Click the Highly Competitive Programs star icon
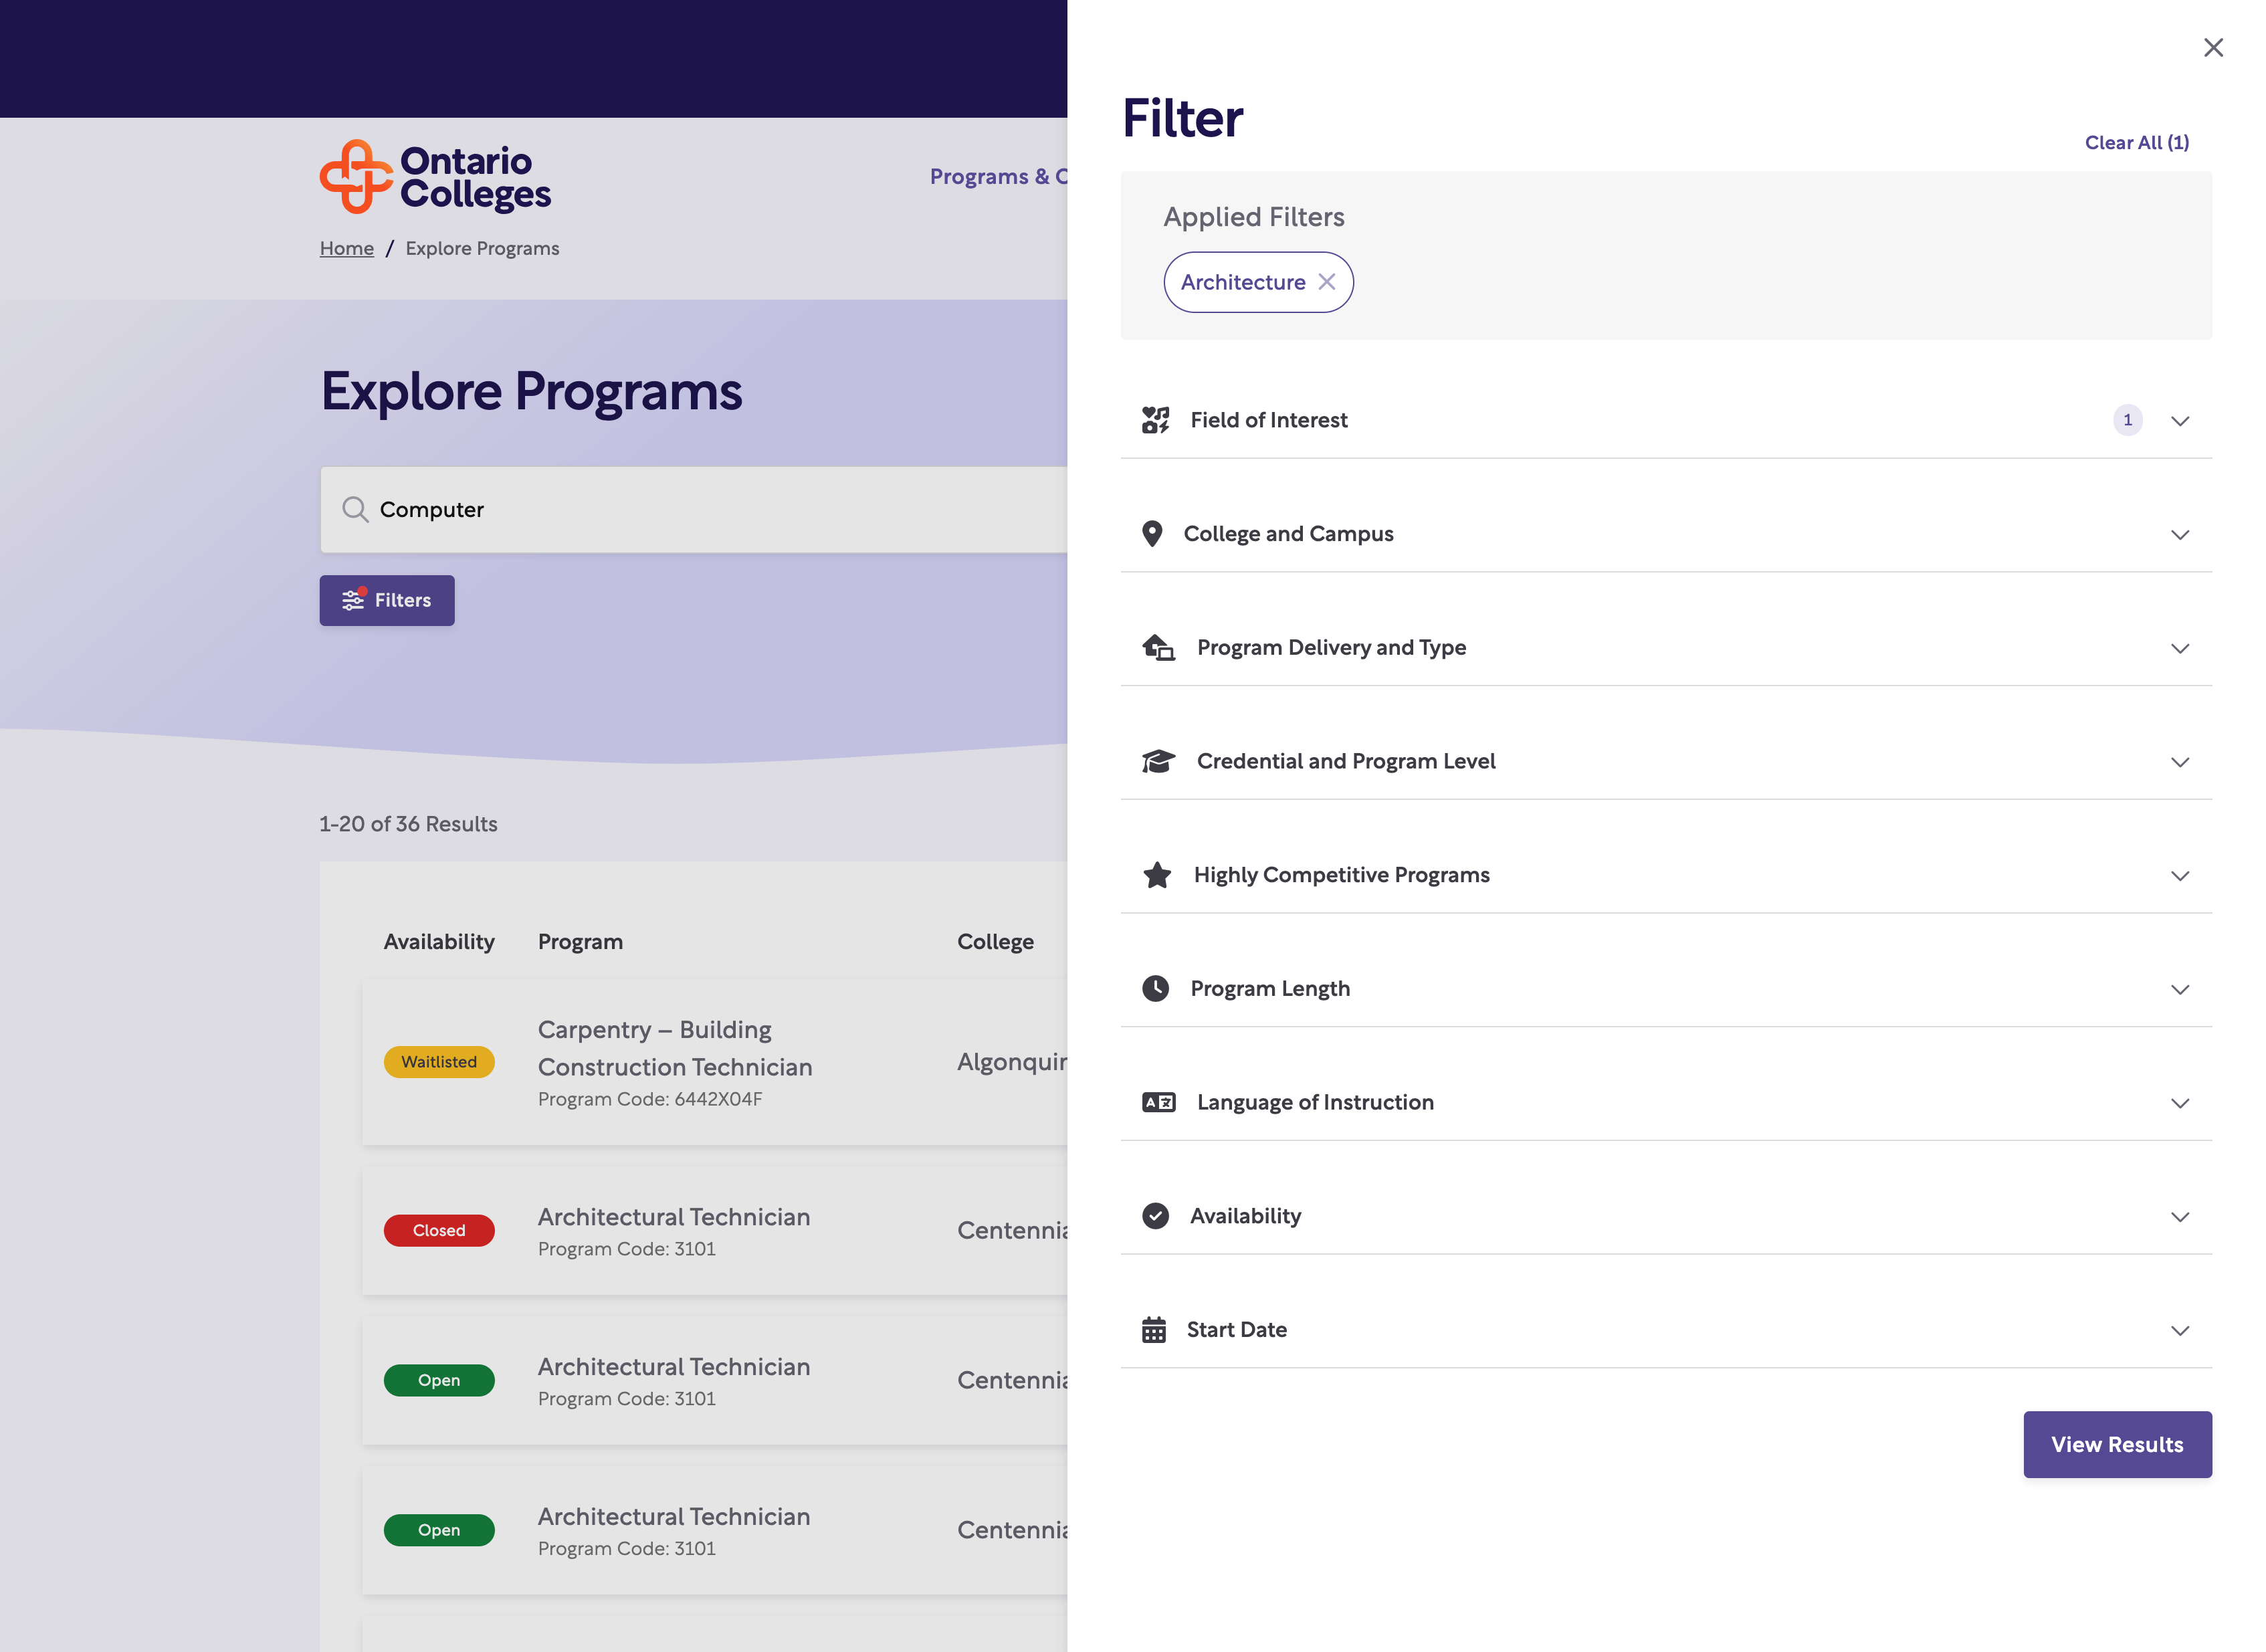 tap(1157, 875)
